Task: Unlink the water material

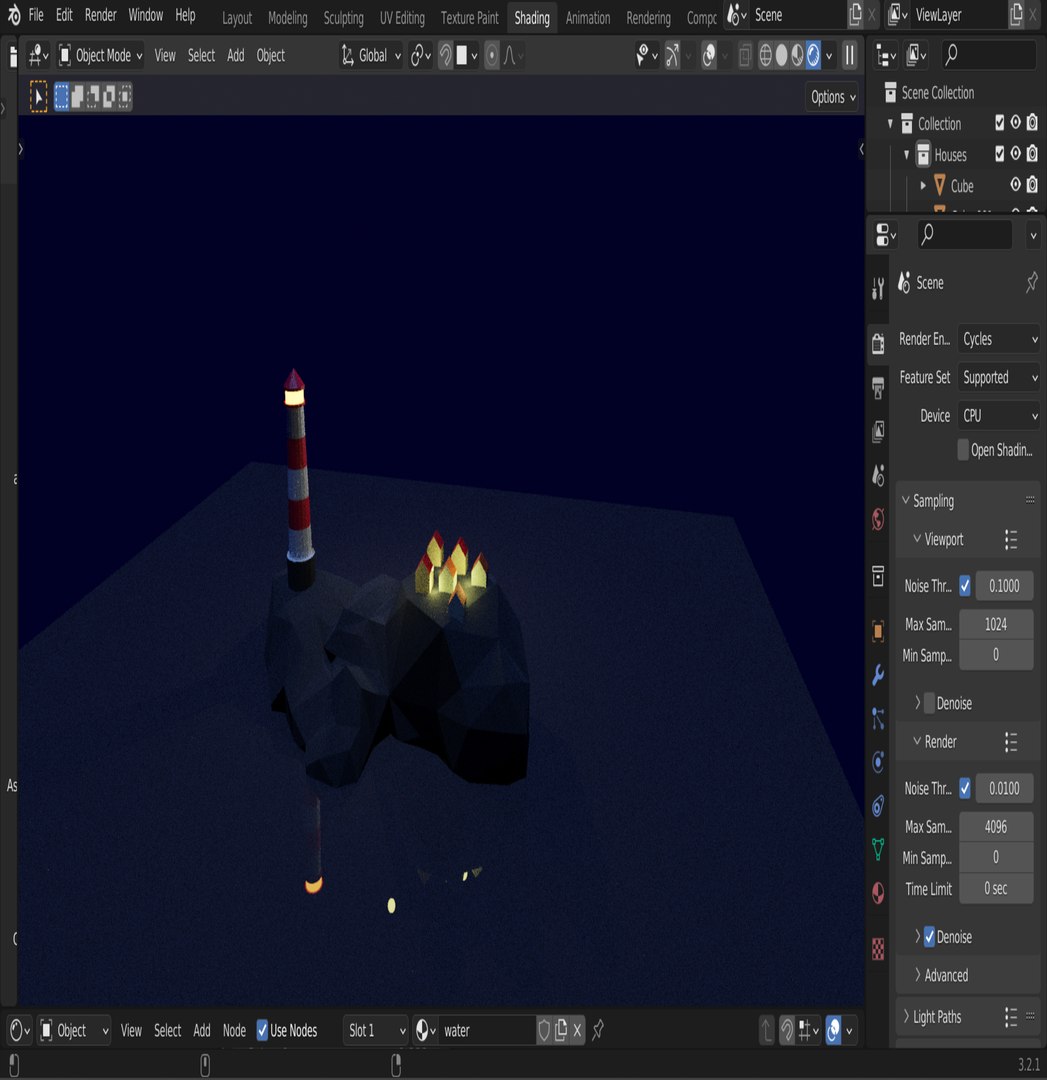Action: point(577,1030)
